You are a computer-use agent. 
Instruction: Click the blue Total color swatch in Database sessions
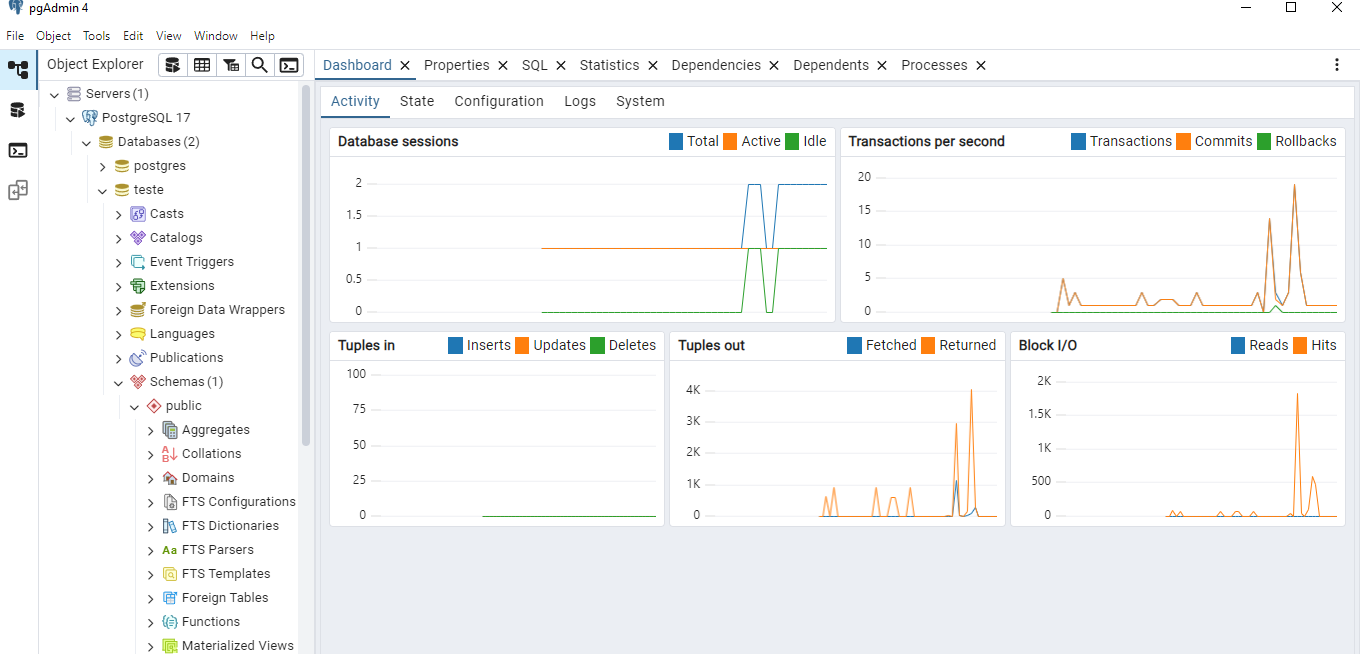pyautogui.click(x=676, y=141)
